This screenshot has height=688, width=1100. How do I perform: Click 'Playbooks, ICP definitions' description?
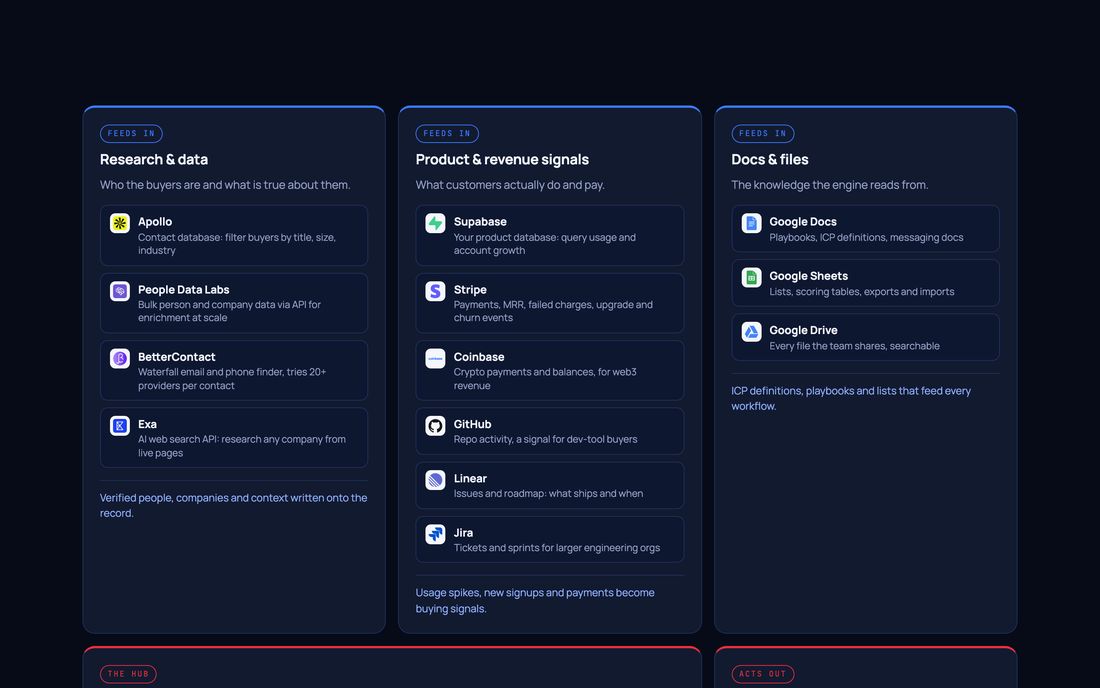click(866, 238)
